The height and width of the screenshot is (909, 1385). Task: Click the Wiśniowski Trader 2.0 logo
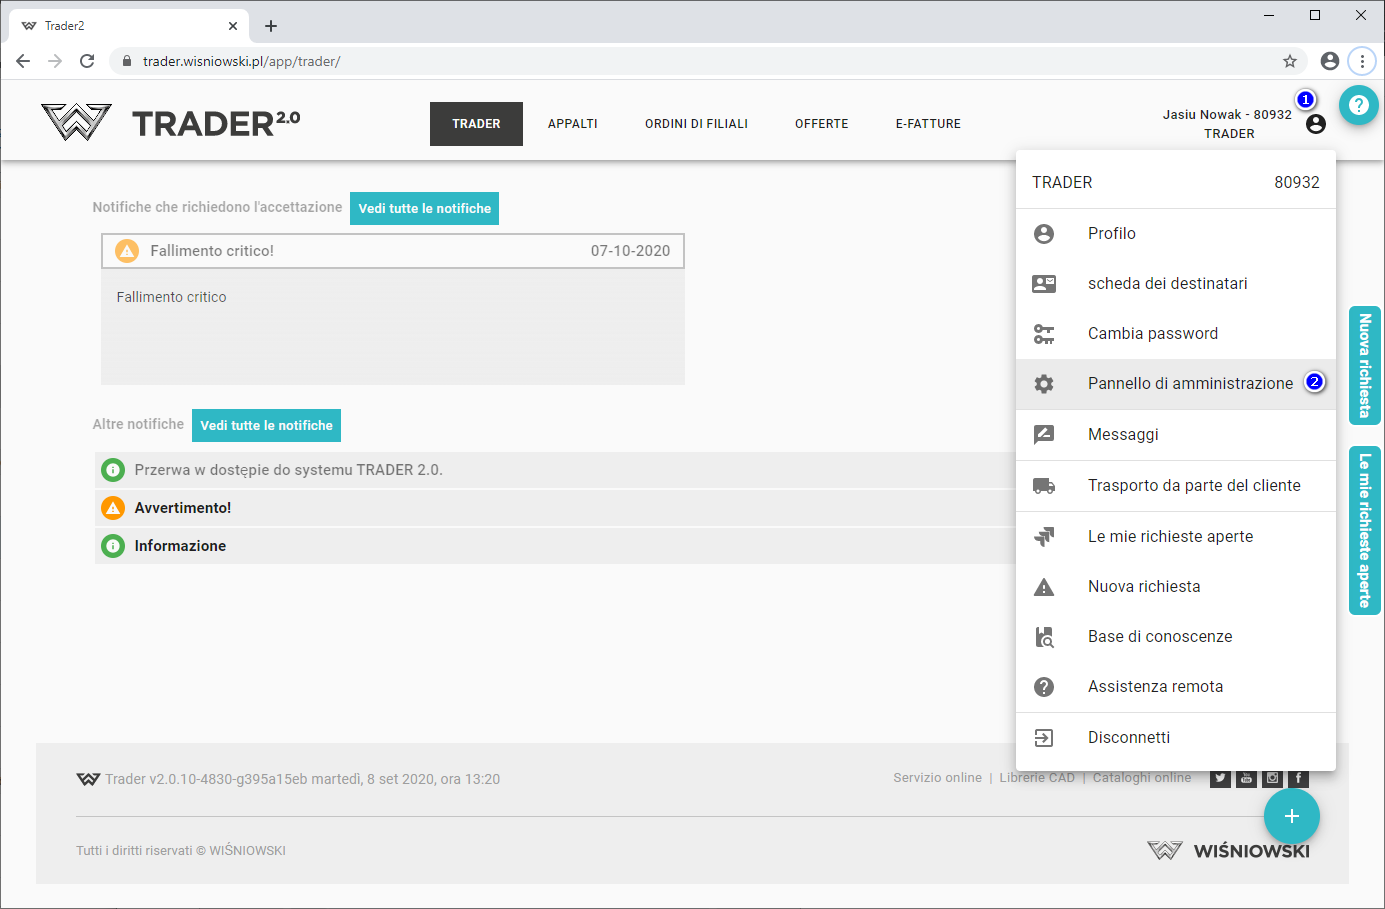pyautogui.click(x=170, y=123)
